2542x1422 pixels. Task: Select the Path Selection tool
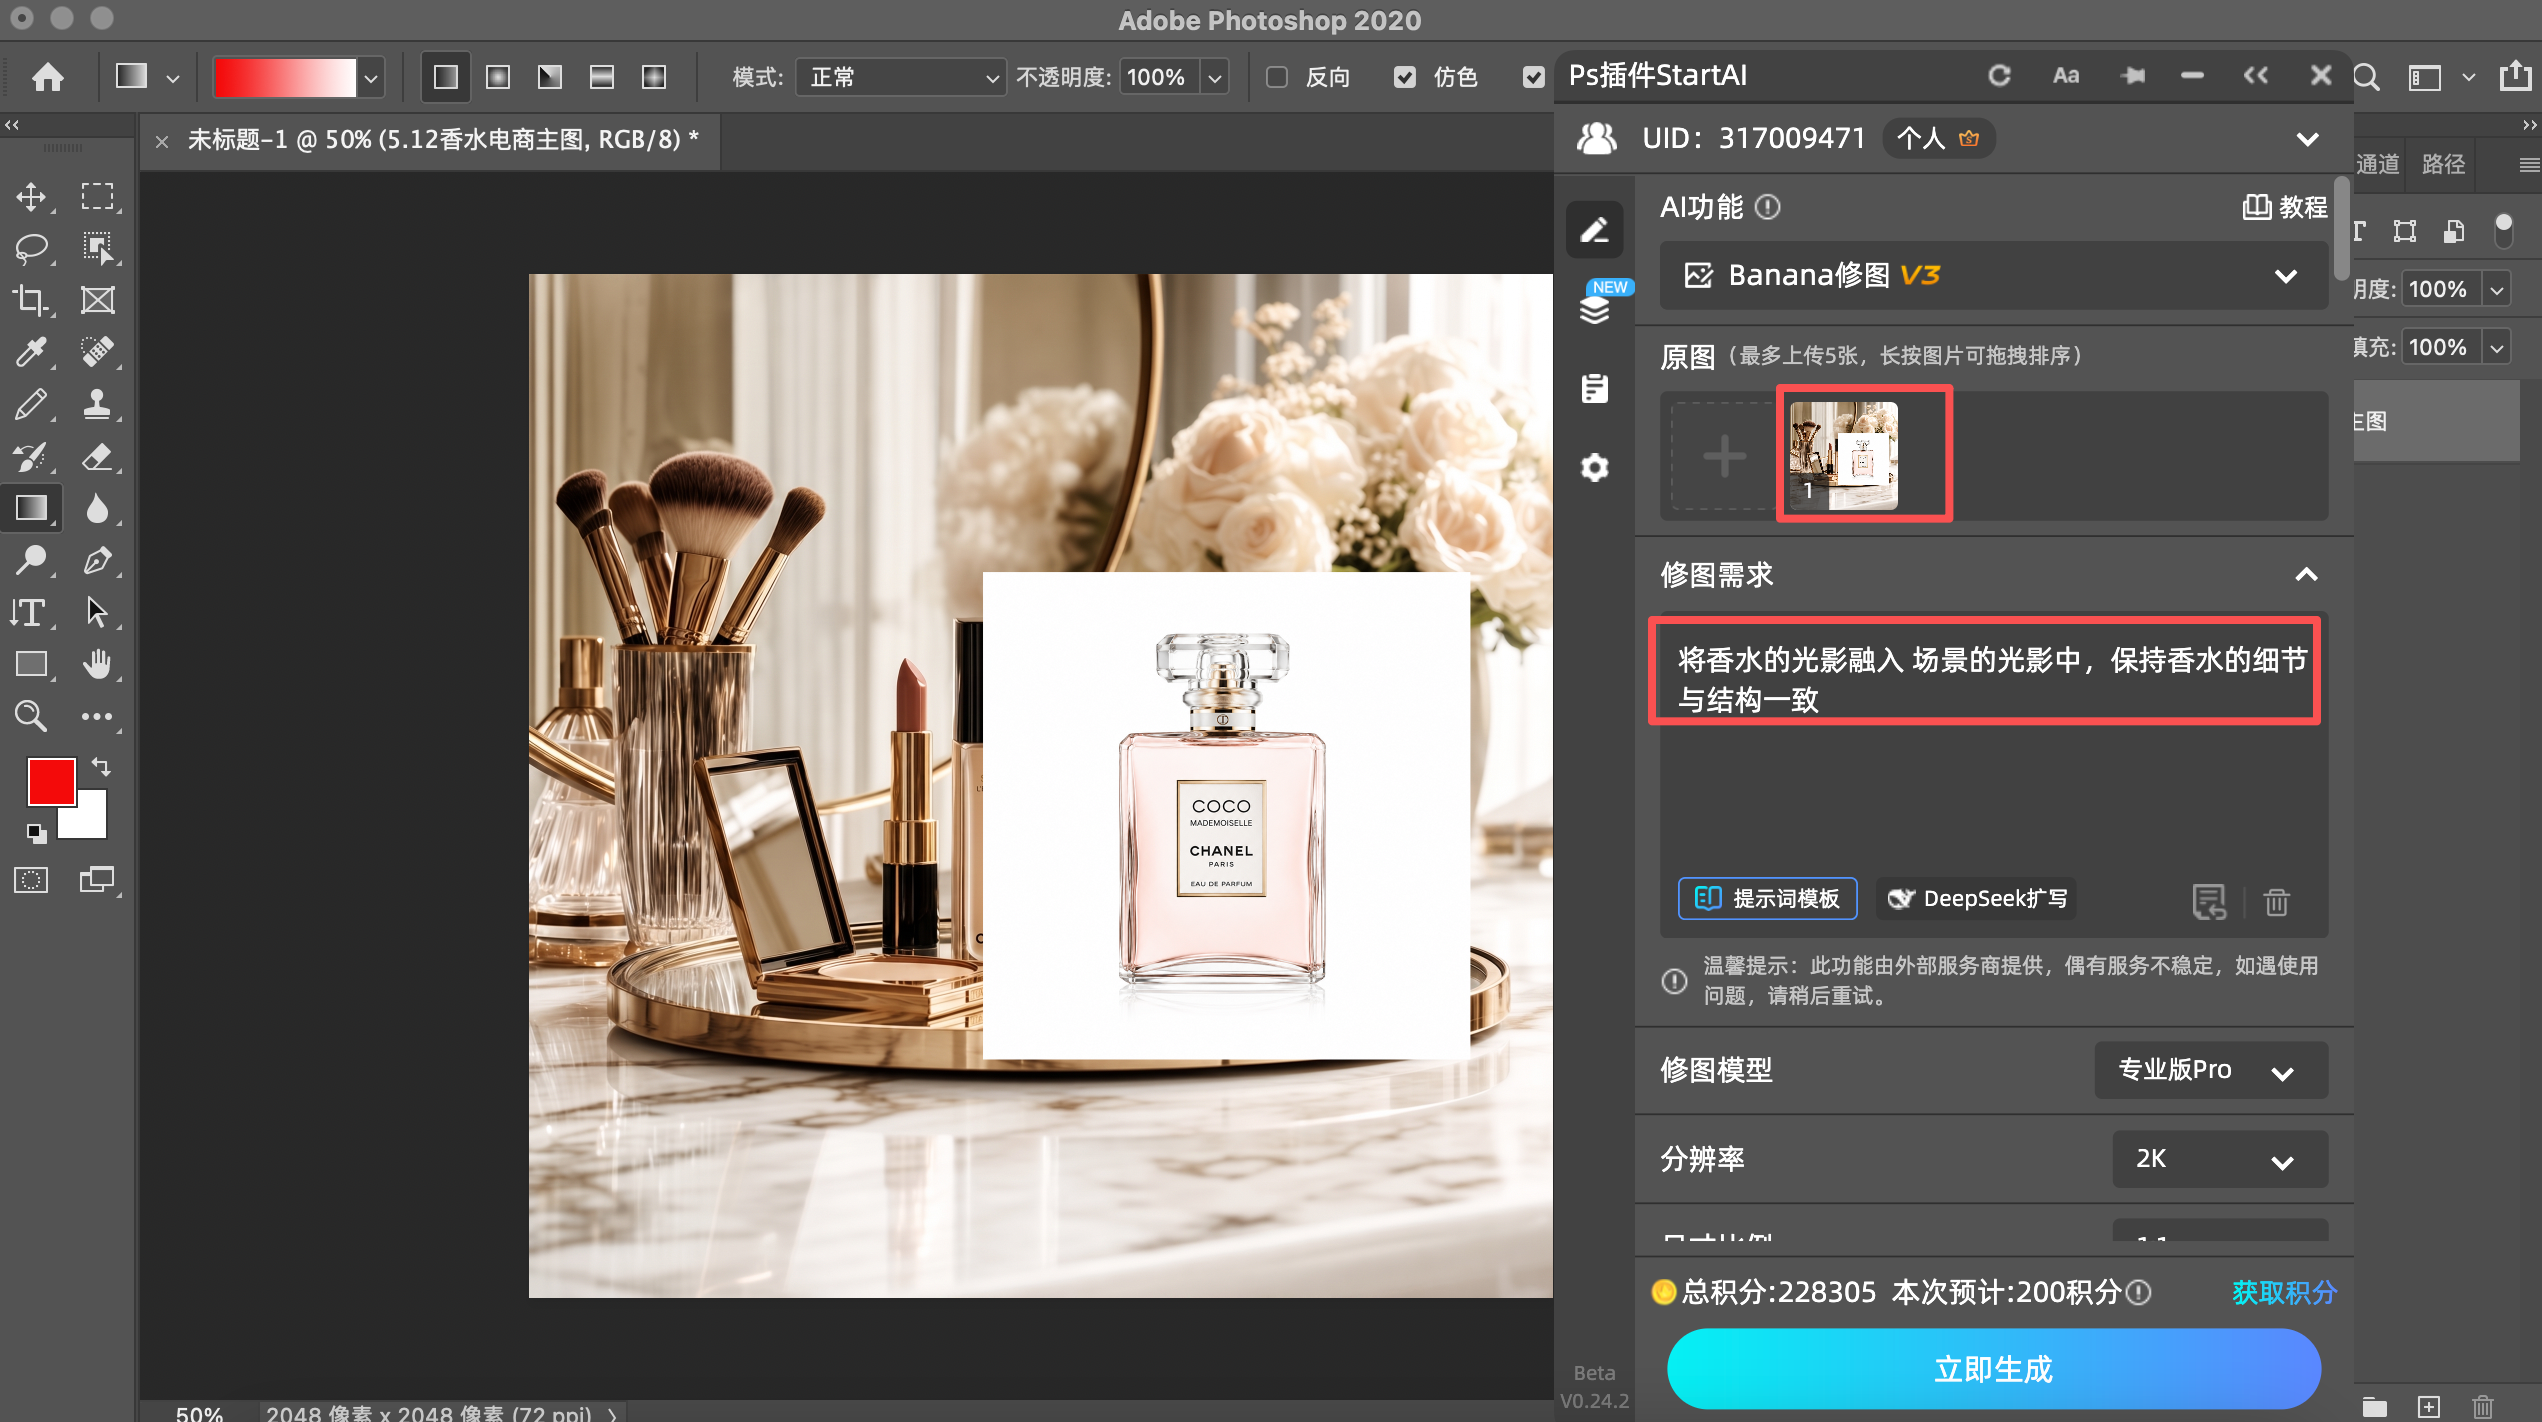(97, 612)
